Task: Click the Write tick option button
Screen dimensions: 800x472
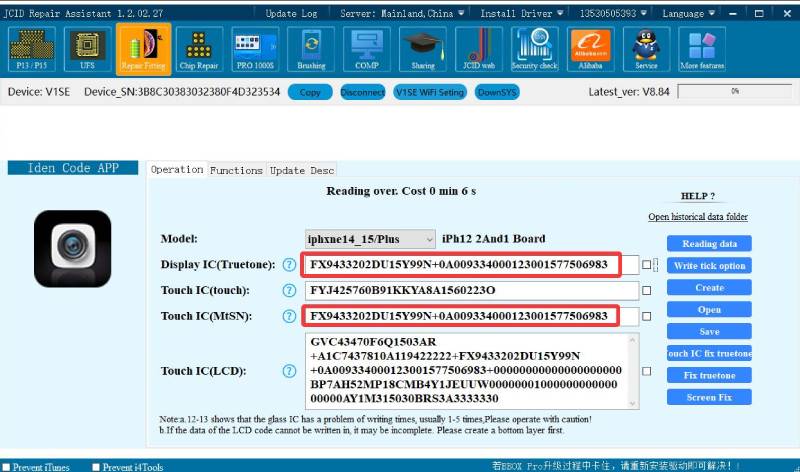Action: tap(709, 265)
